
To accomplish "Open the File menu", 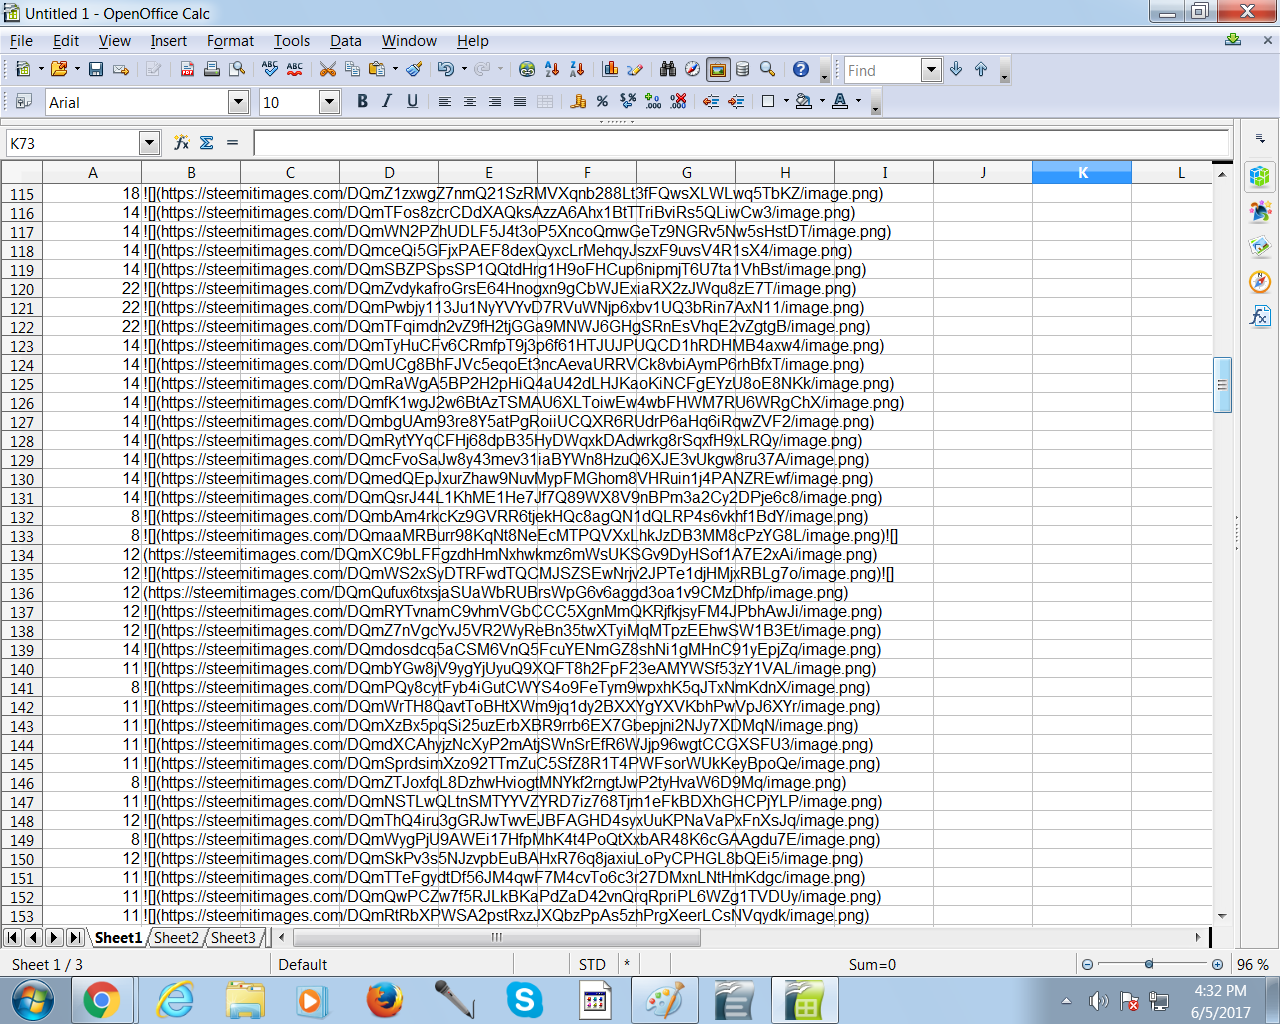I will coord(21,41).
